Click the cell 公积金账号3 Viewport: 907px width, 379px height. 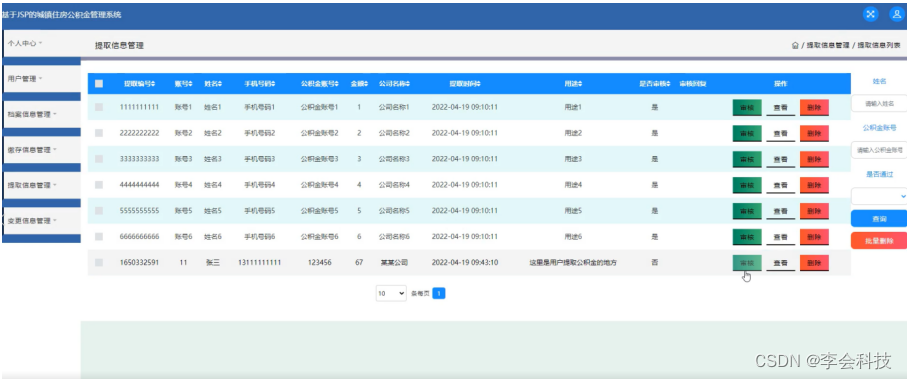[x=319, y=159]
